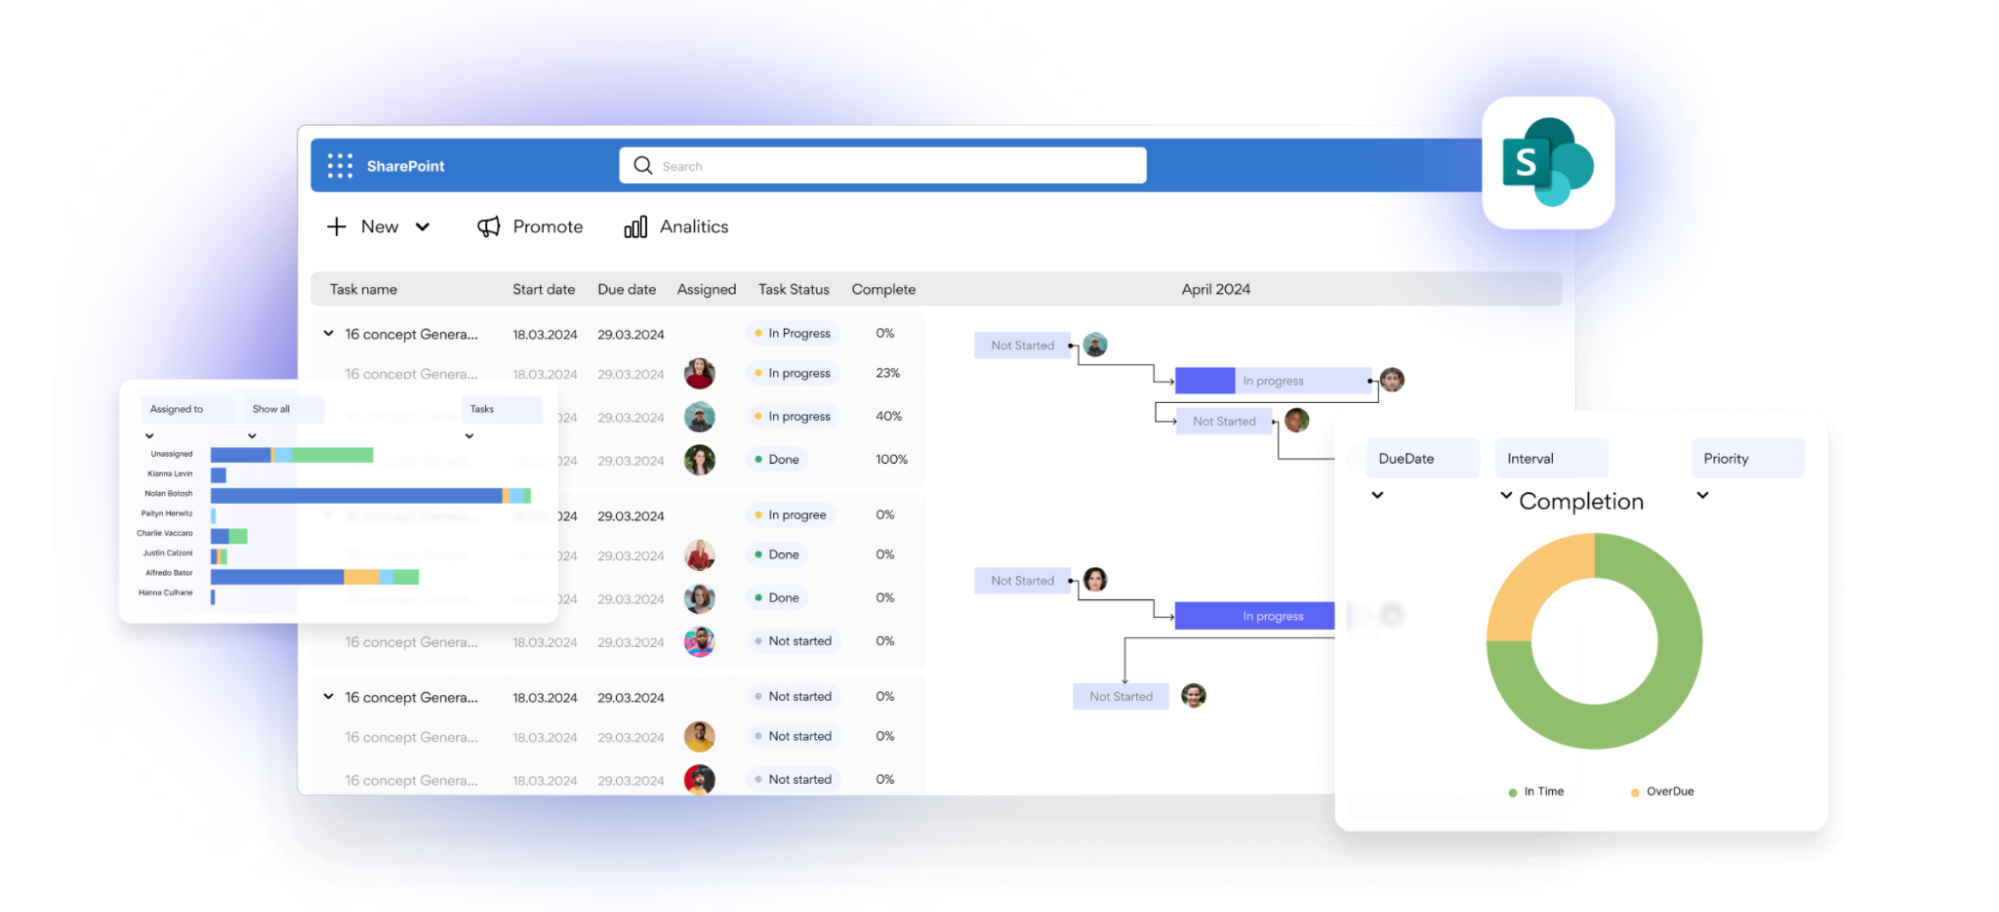
Task: Click the Done status pill at 100%
Action: point(777,460)
